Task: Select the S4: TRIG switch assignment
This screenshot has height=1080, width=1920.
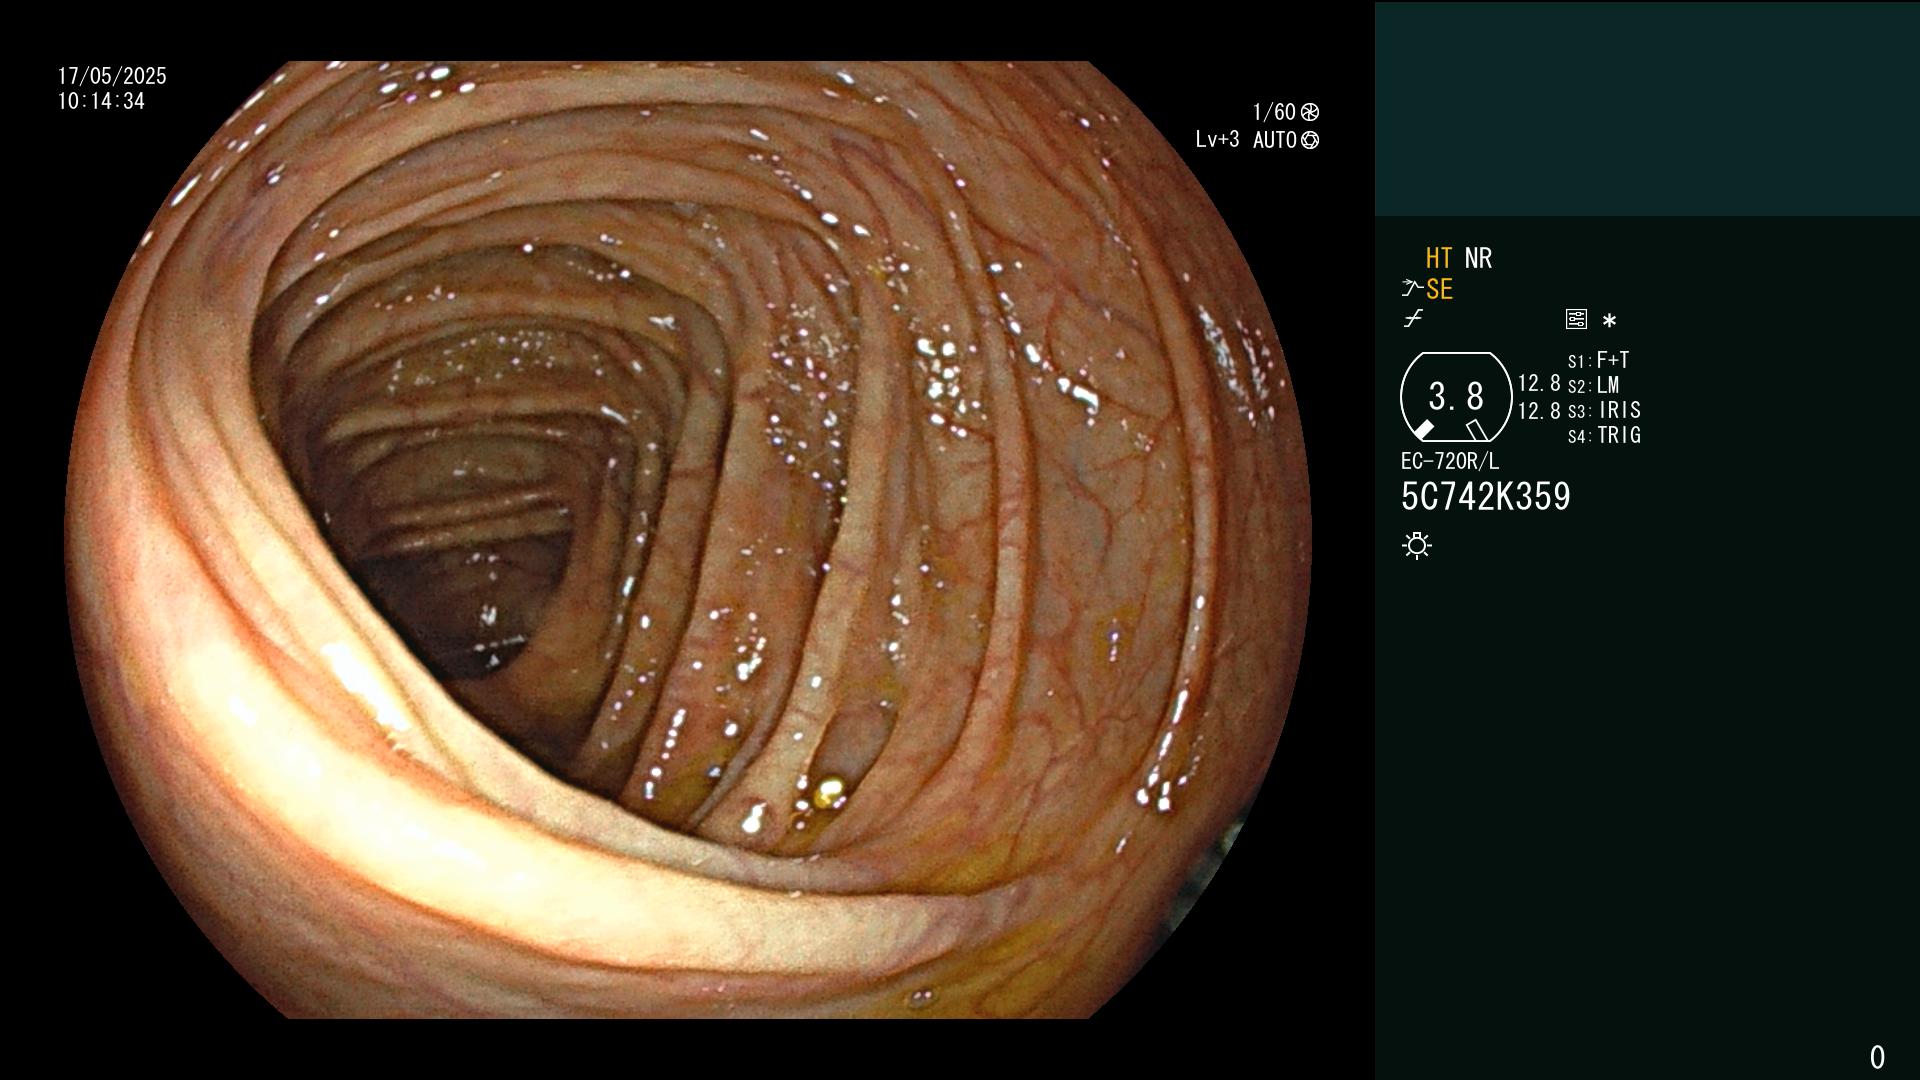Action: point(1604,435)
